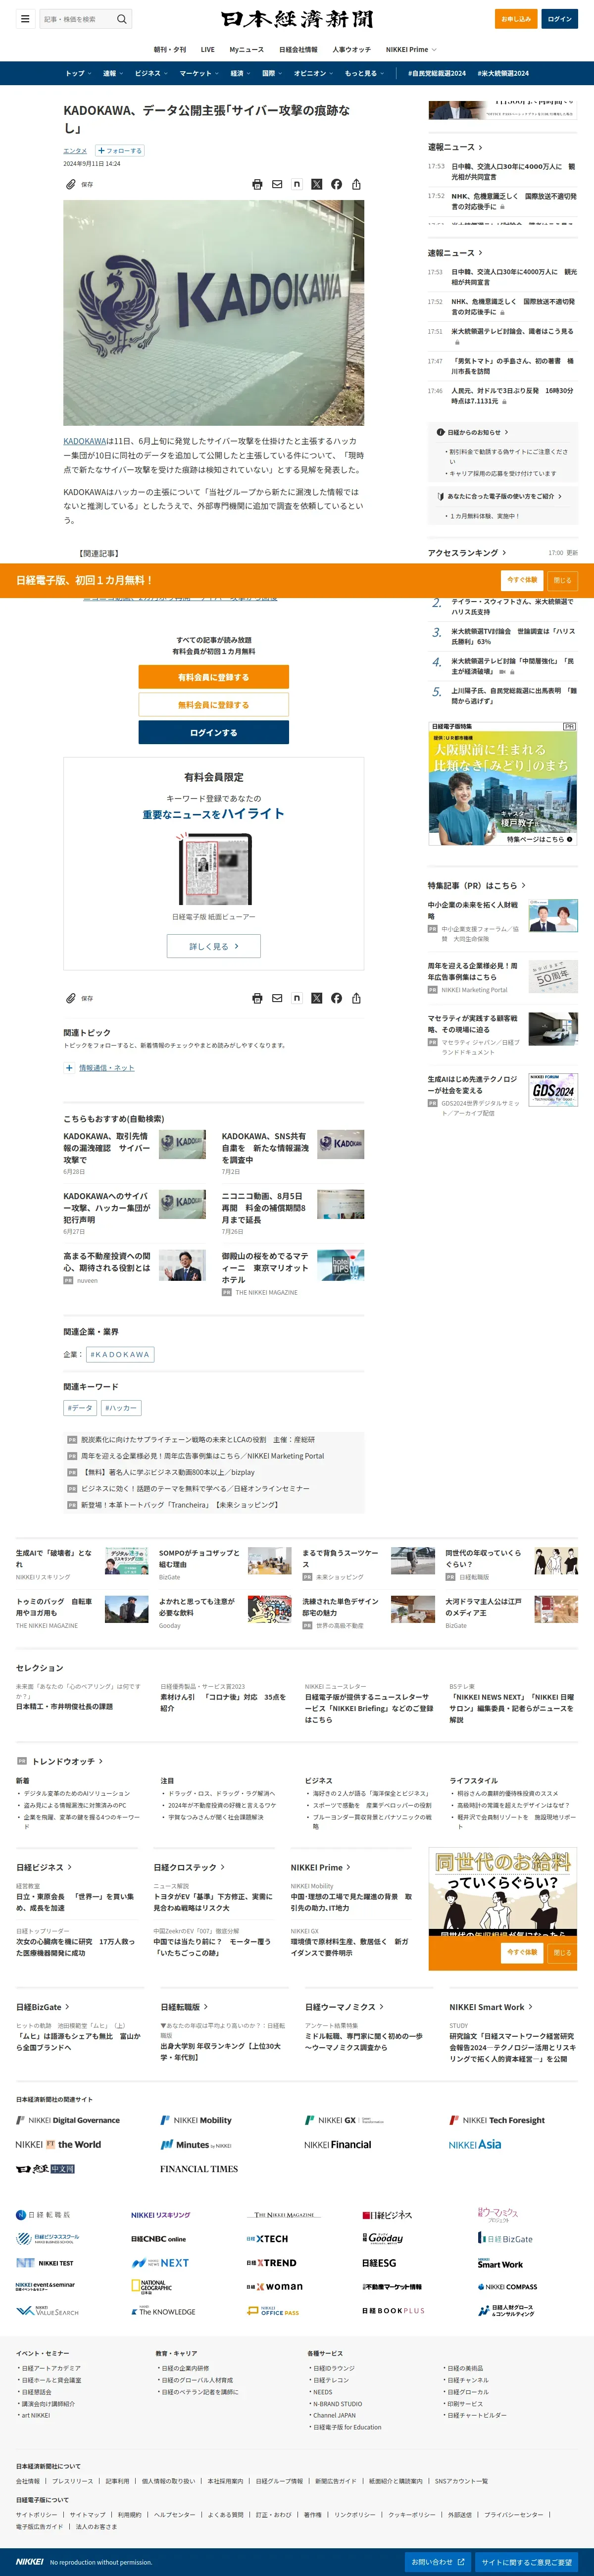Expand the トップ navigation dropdown
Screen dimensions: 594x2576
pyautogui.click(x=78, y=73)
